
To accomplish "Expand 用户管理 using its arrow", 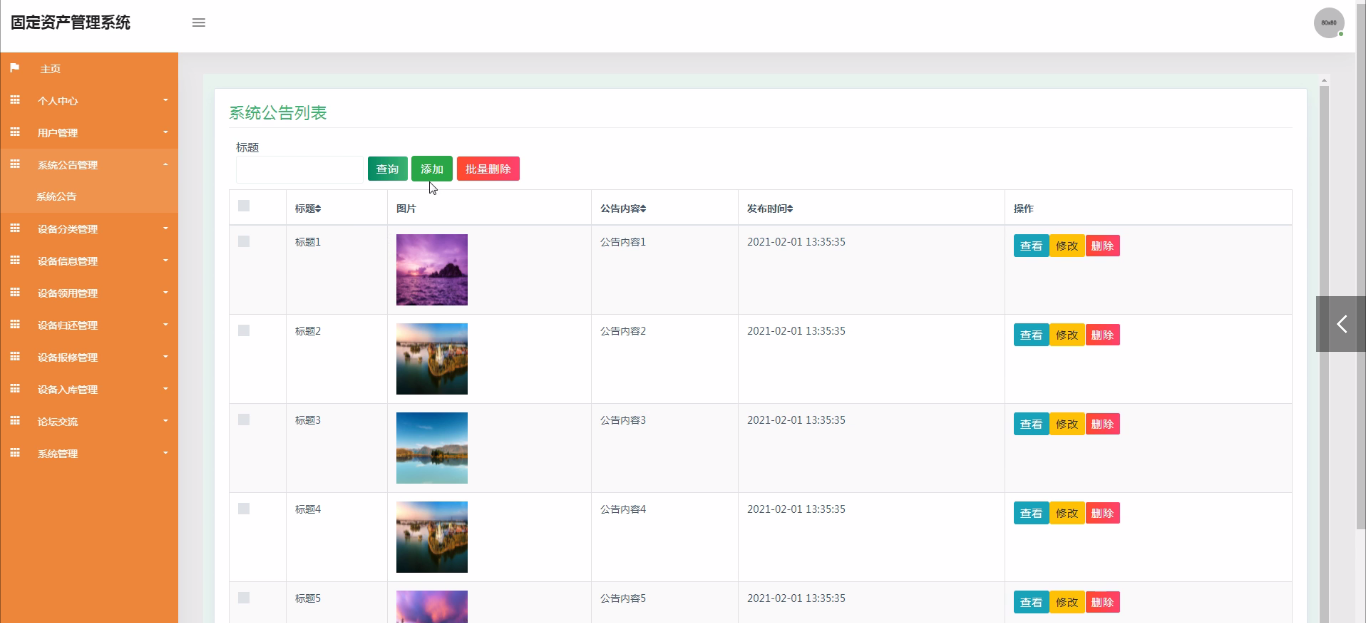I will click(x=166, y=133).
